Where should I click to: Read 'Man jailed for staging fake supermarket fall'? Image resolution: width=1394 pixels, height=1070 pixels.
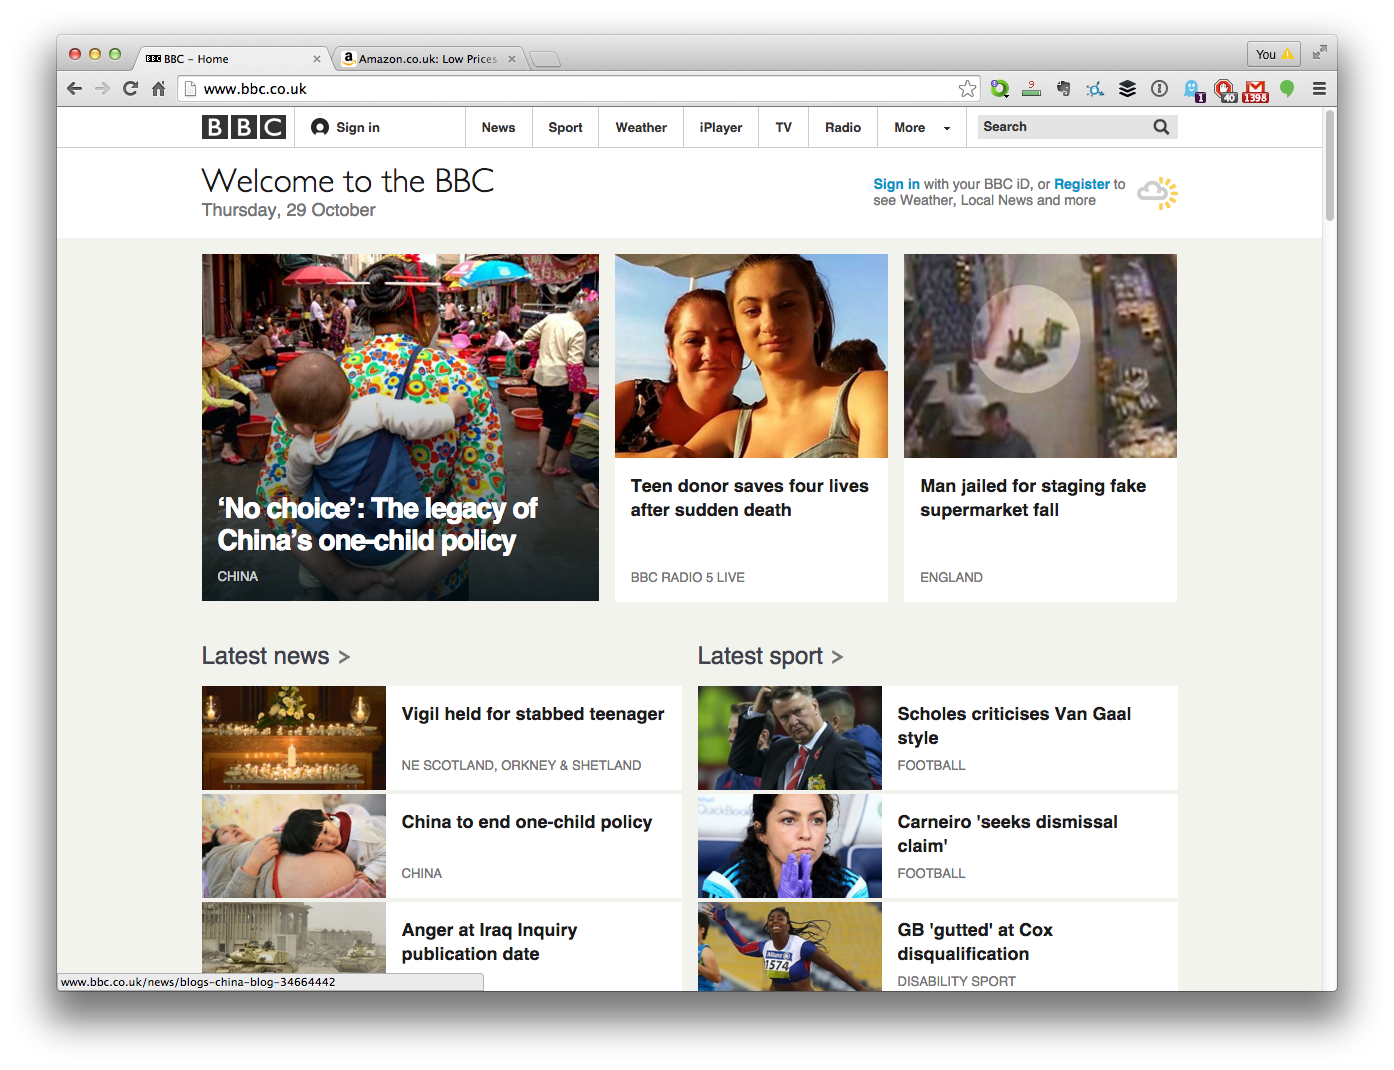(x=1033, y=498)
